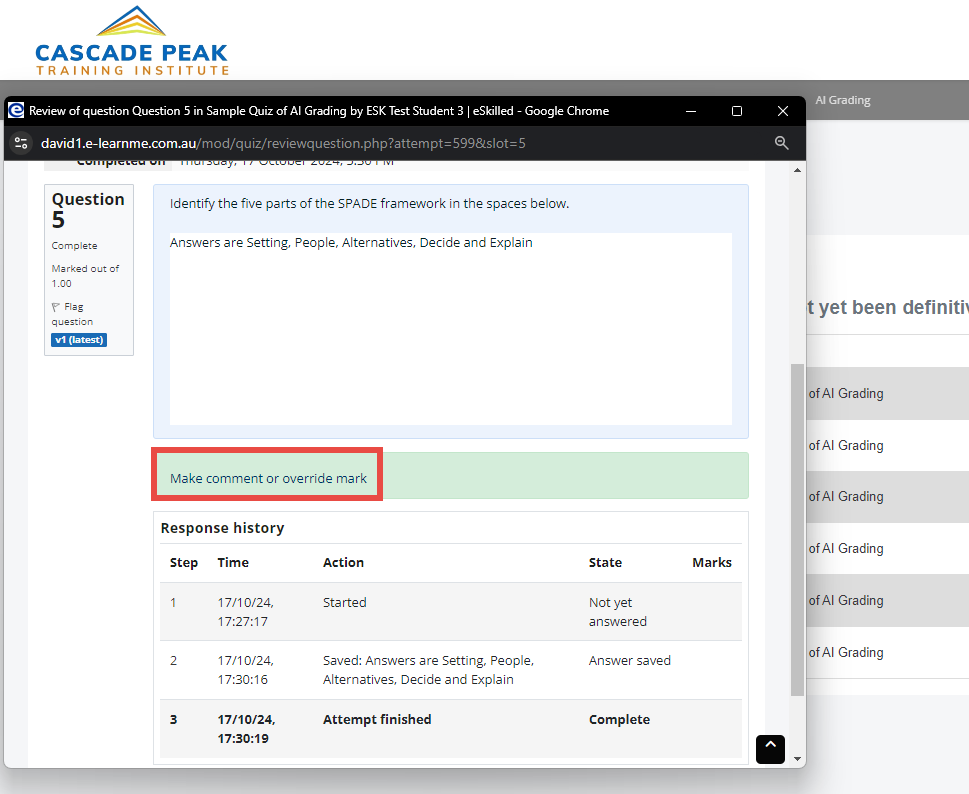Click the Saved: Answers are Setting action text
This screenshot has width=969, height=794.
[x=429, y=670]
